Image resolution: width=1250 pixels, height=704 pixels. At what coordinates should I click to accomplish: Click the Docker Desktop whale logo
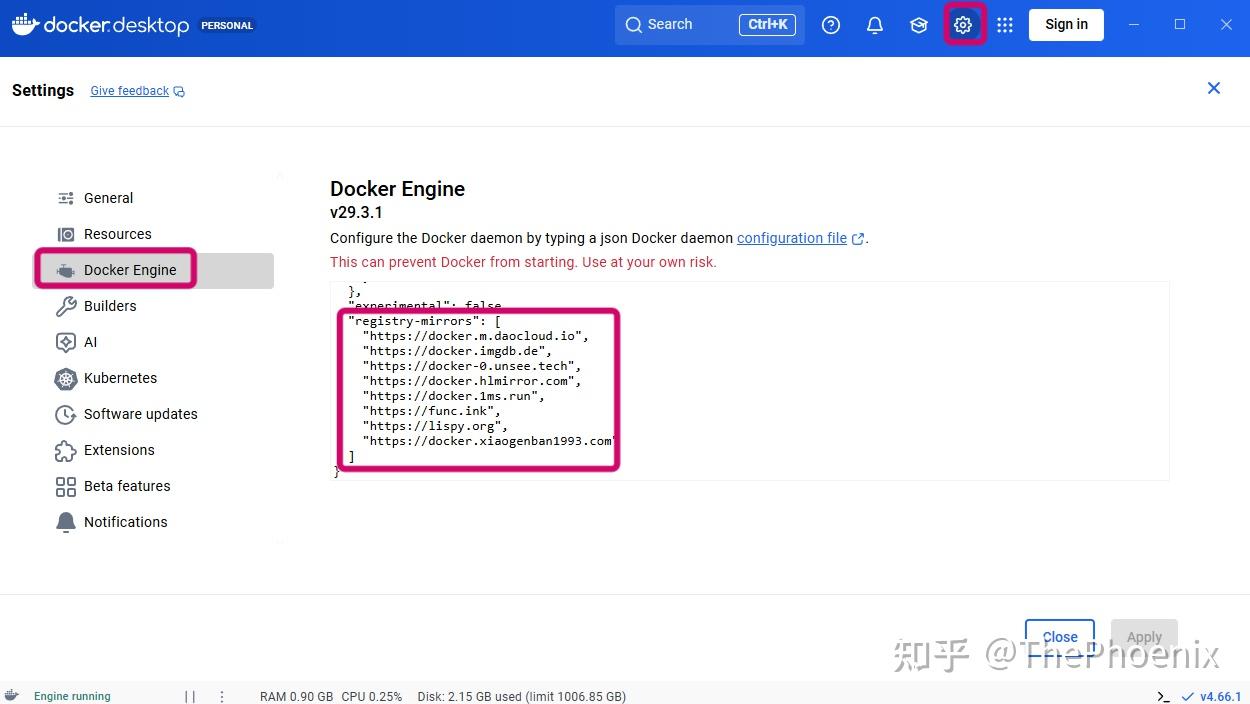click(25, 24)
